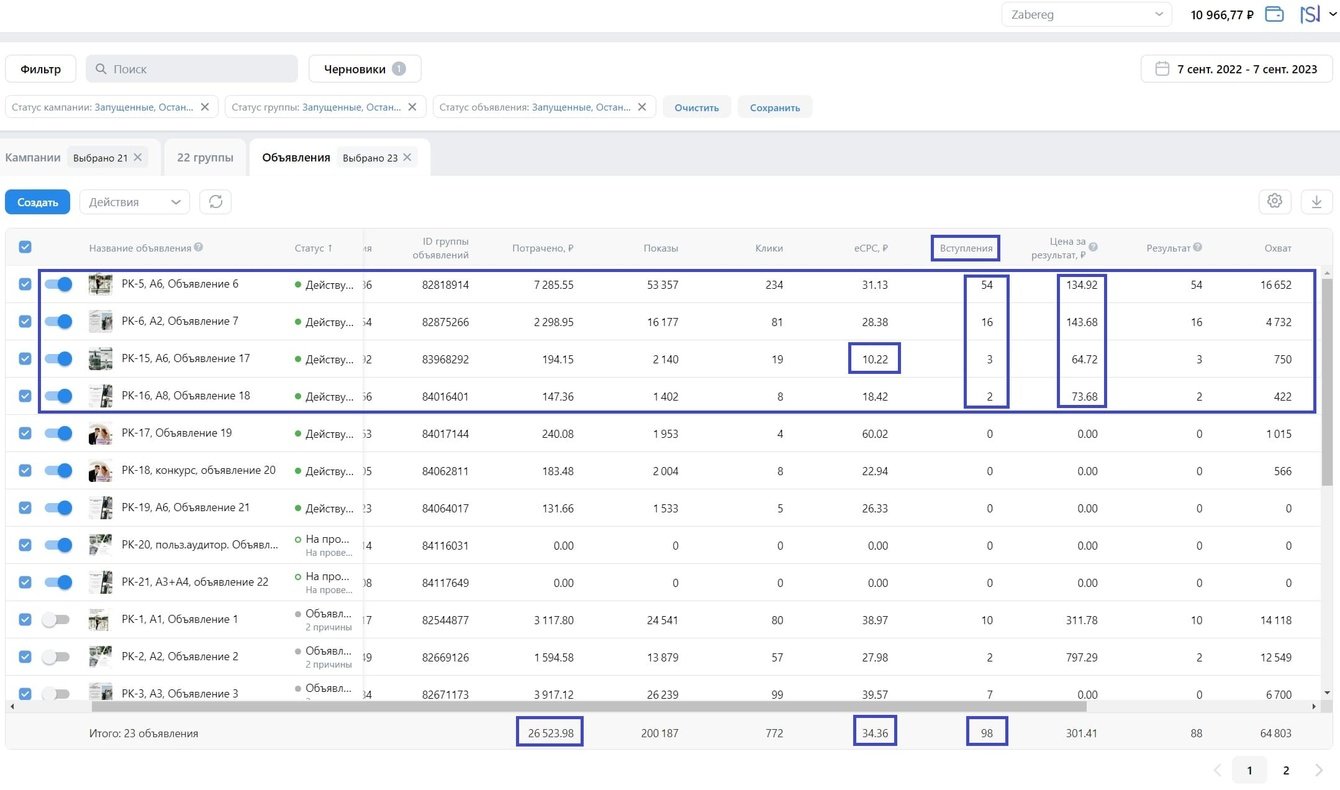Screen dimensions: 1340x790
Task: Clear the Выбрано 23 selection in Объявления
Action: click(408, 158)
